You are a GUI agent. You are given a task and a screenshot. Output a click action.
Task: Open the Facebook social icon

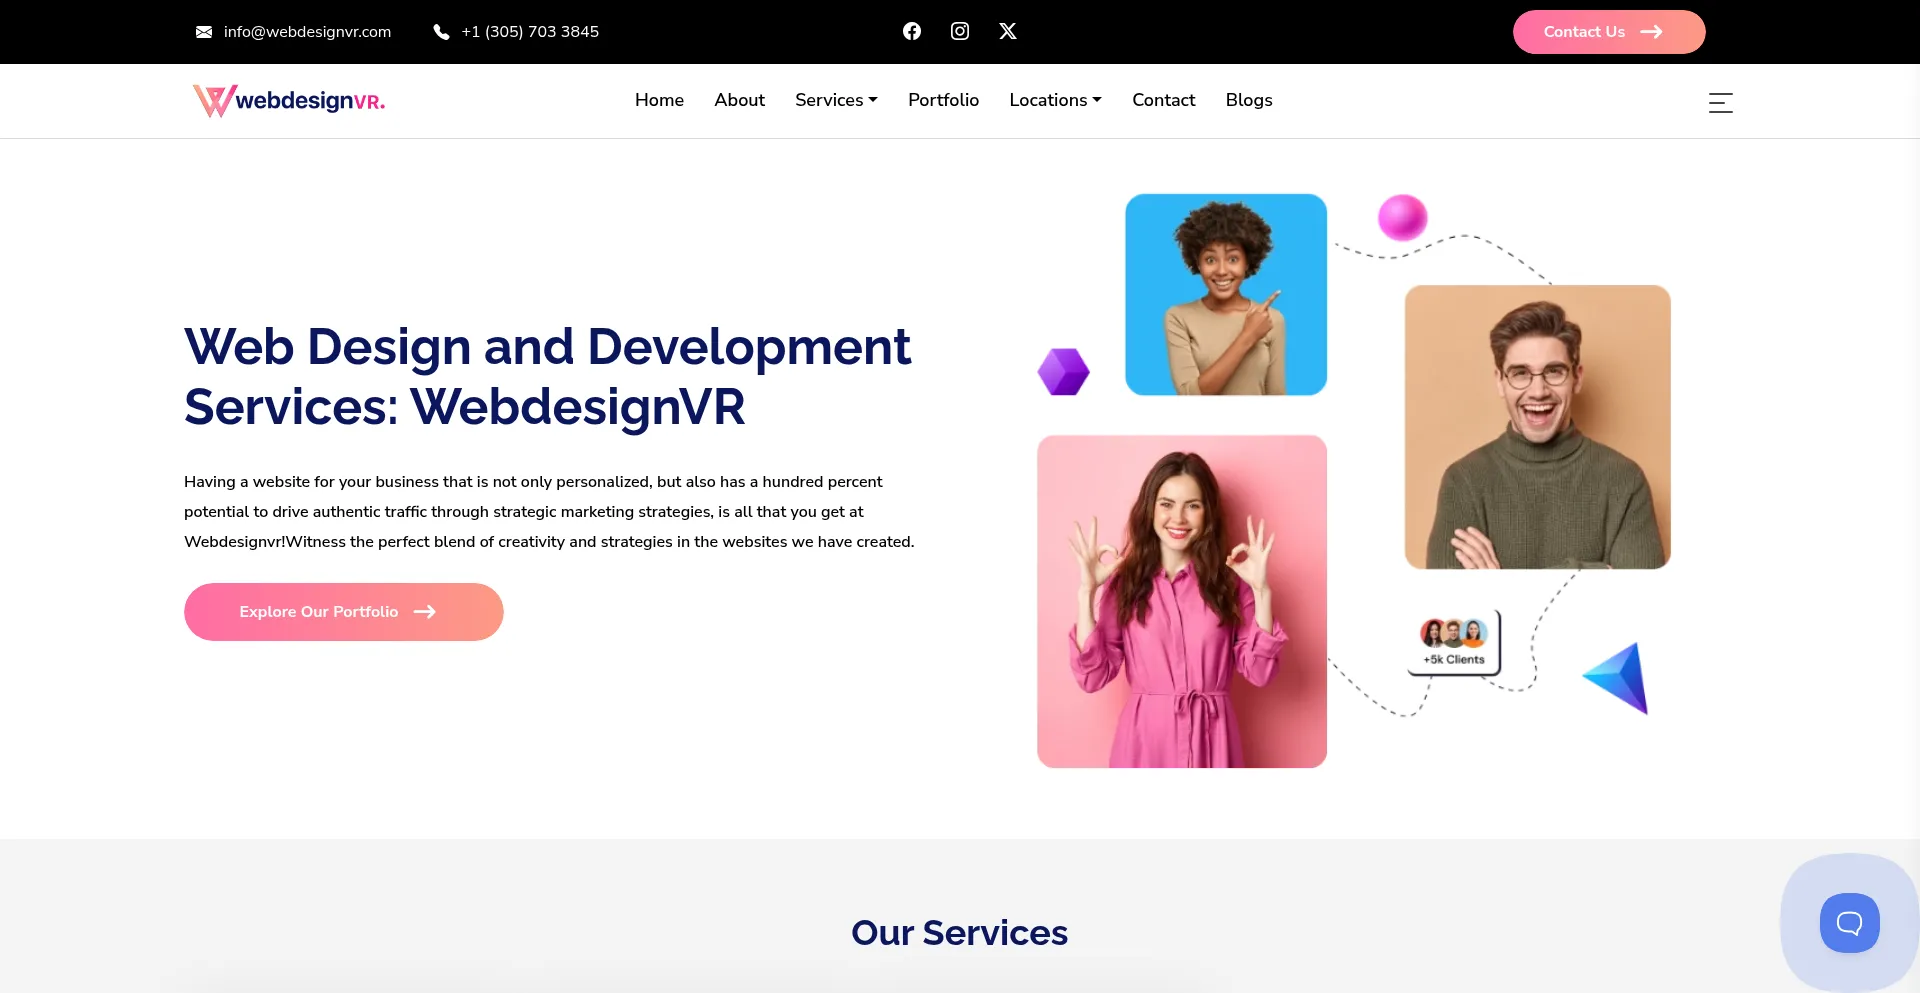pyautogui.click(x=911, y=31)
